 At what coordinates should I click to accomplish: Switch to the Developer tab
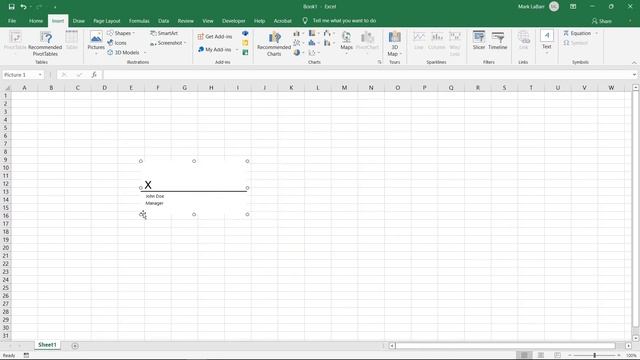point(233,21)
